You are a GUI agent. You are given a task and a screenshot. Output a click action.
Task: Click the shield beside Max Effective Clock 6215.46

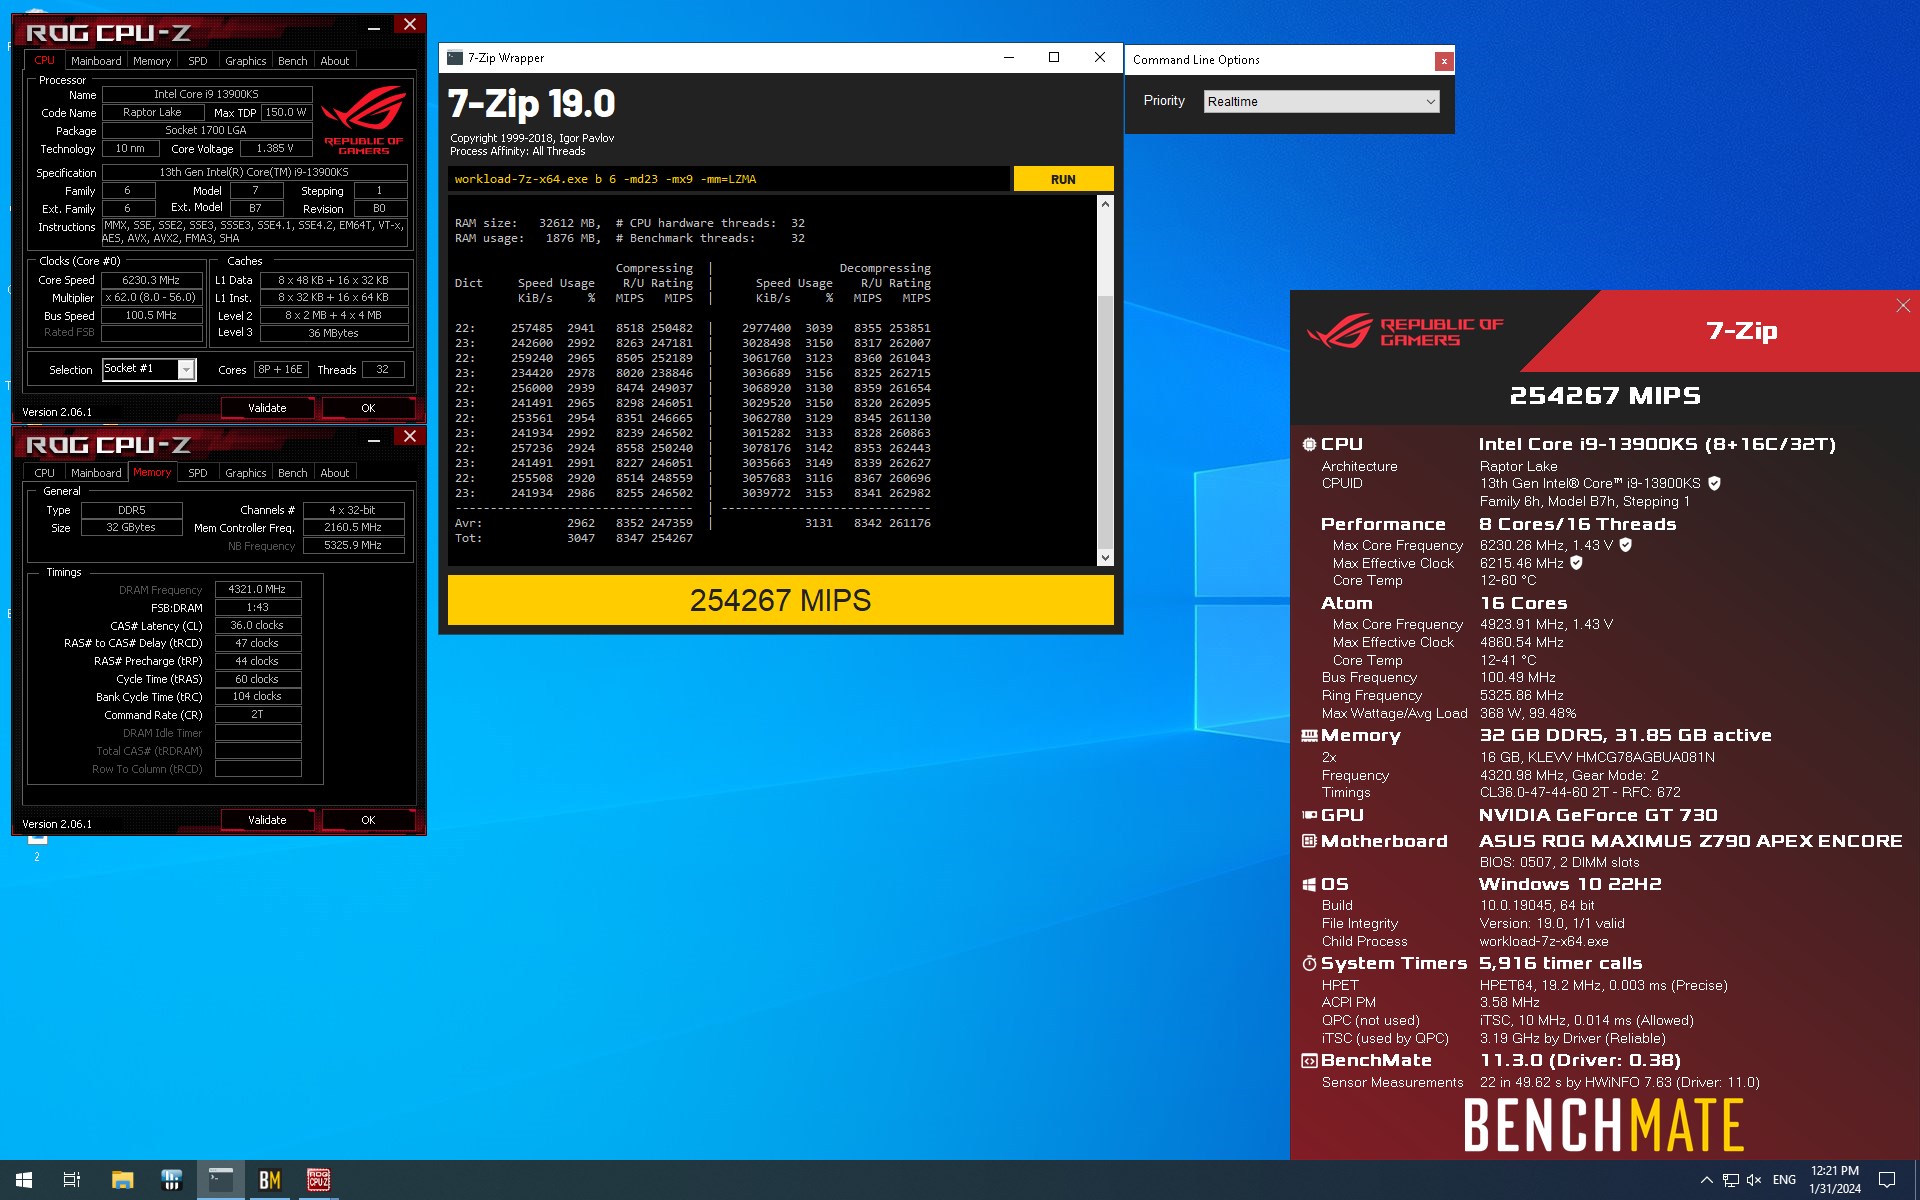pos(1576,563)
